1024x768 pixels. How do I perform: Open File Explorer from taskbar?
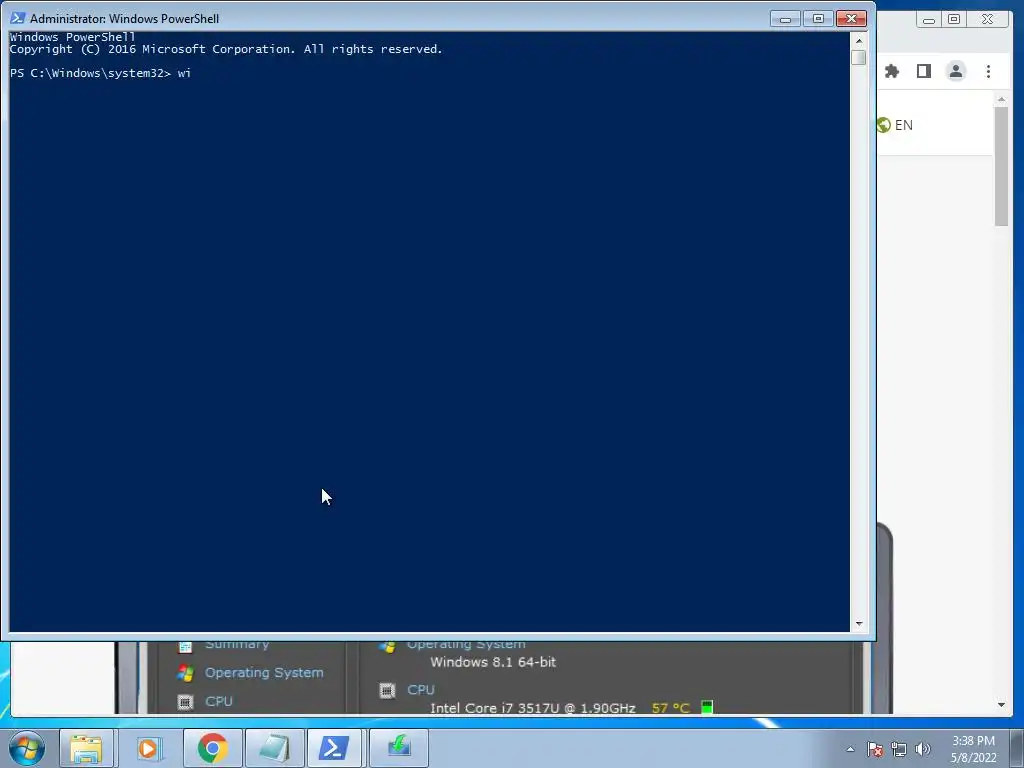87,748
